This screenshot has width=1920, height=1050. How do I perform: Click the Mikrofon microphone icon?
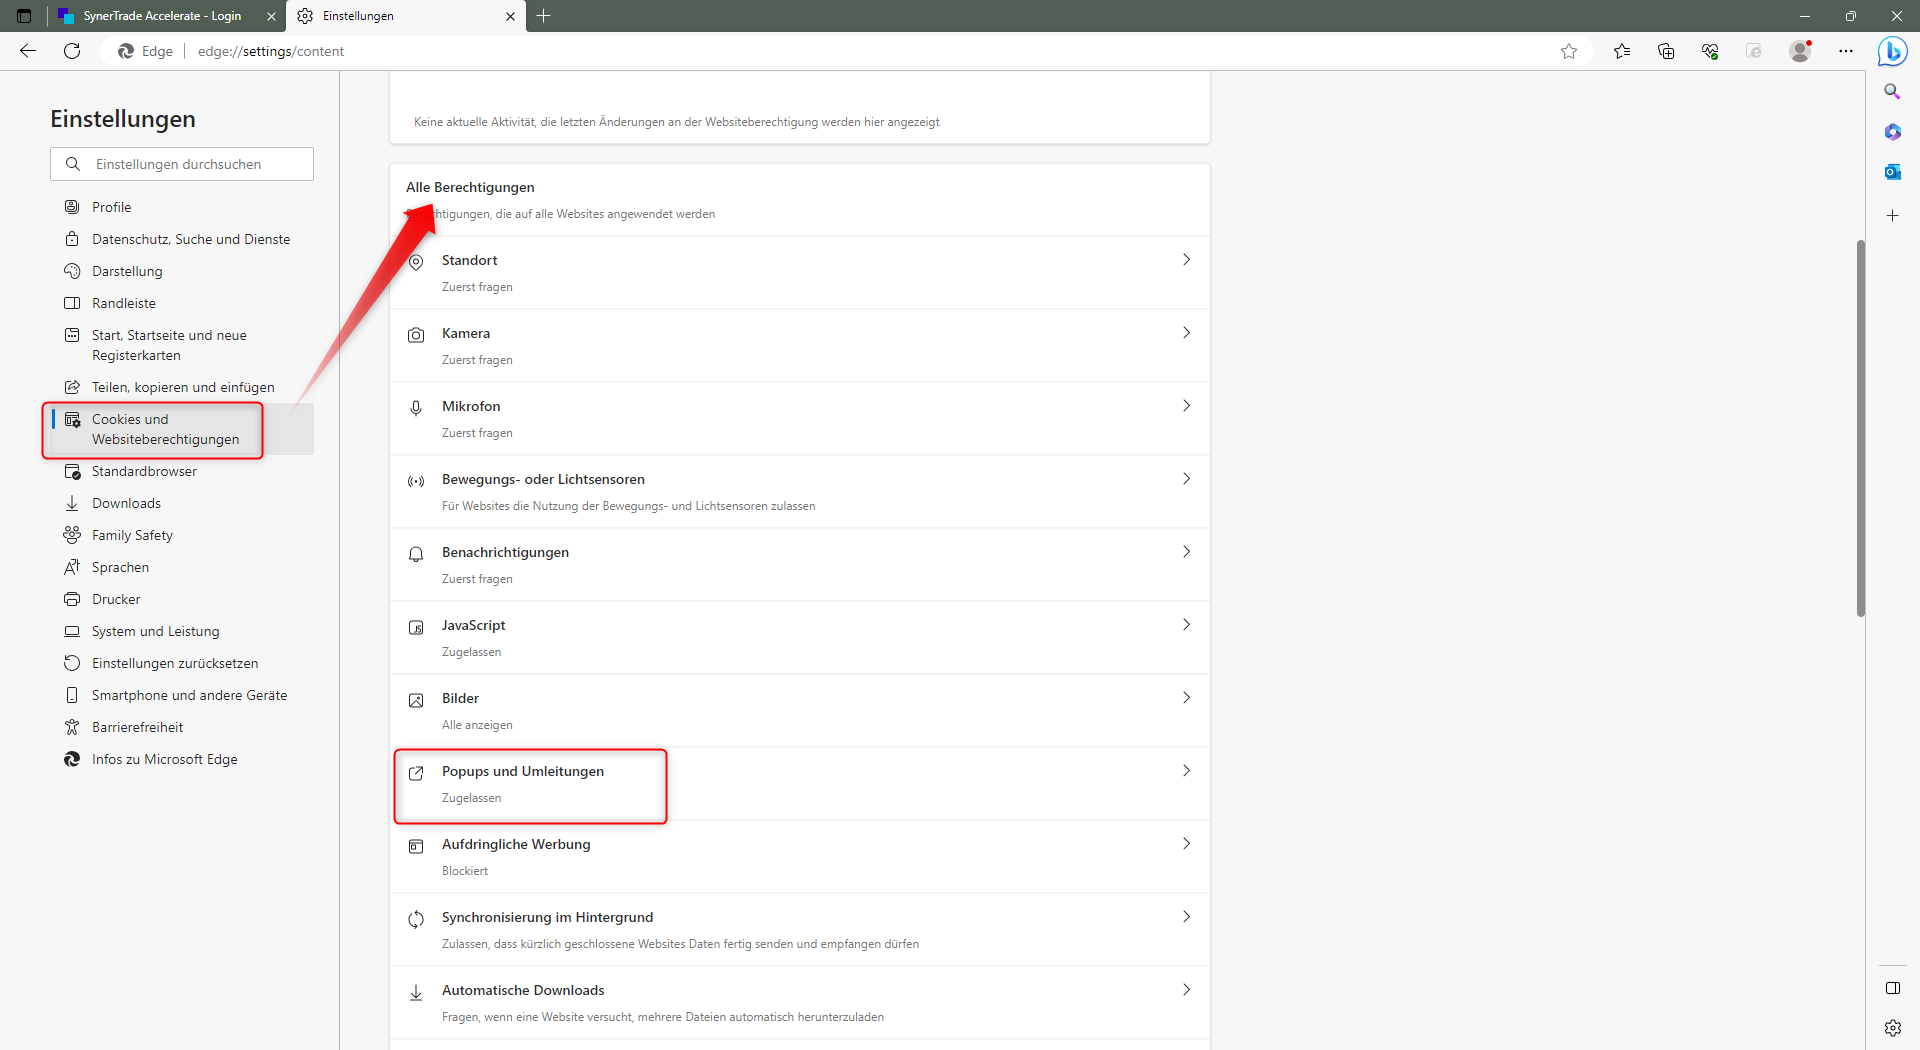tap(416, 408)
